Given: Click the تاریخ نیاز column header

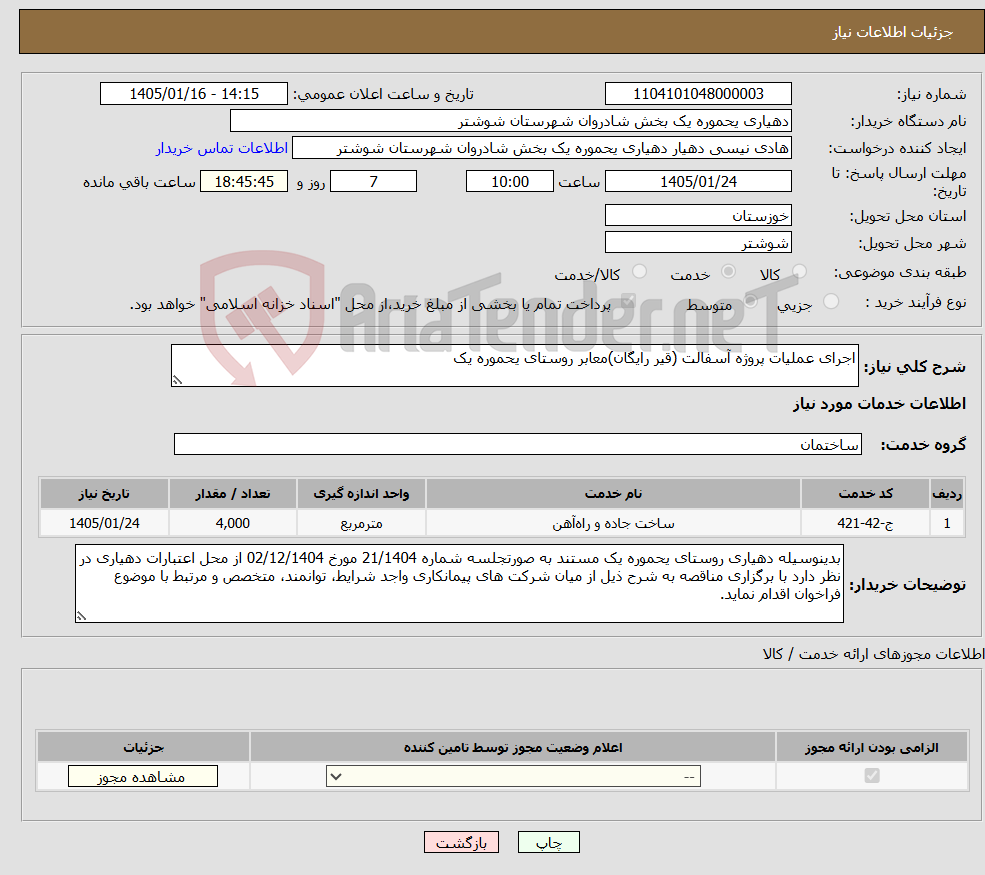Looking at the screenshot, I should point(104,494).
